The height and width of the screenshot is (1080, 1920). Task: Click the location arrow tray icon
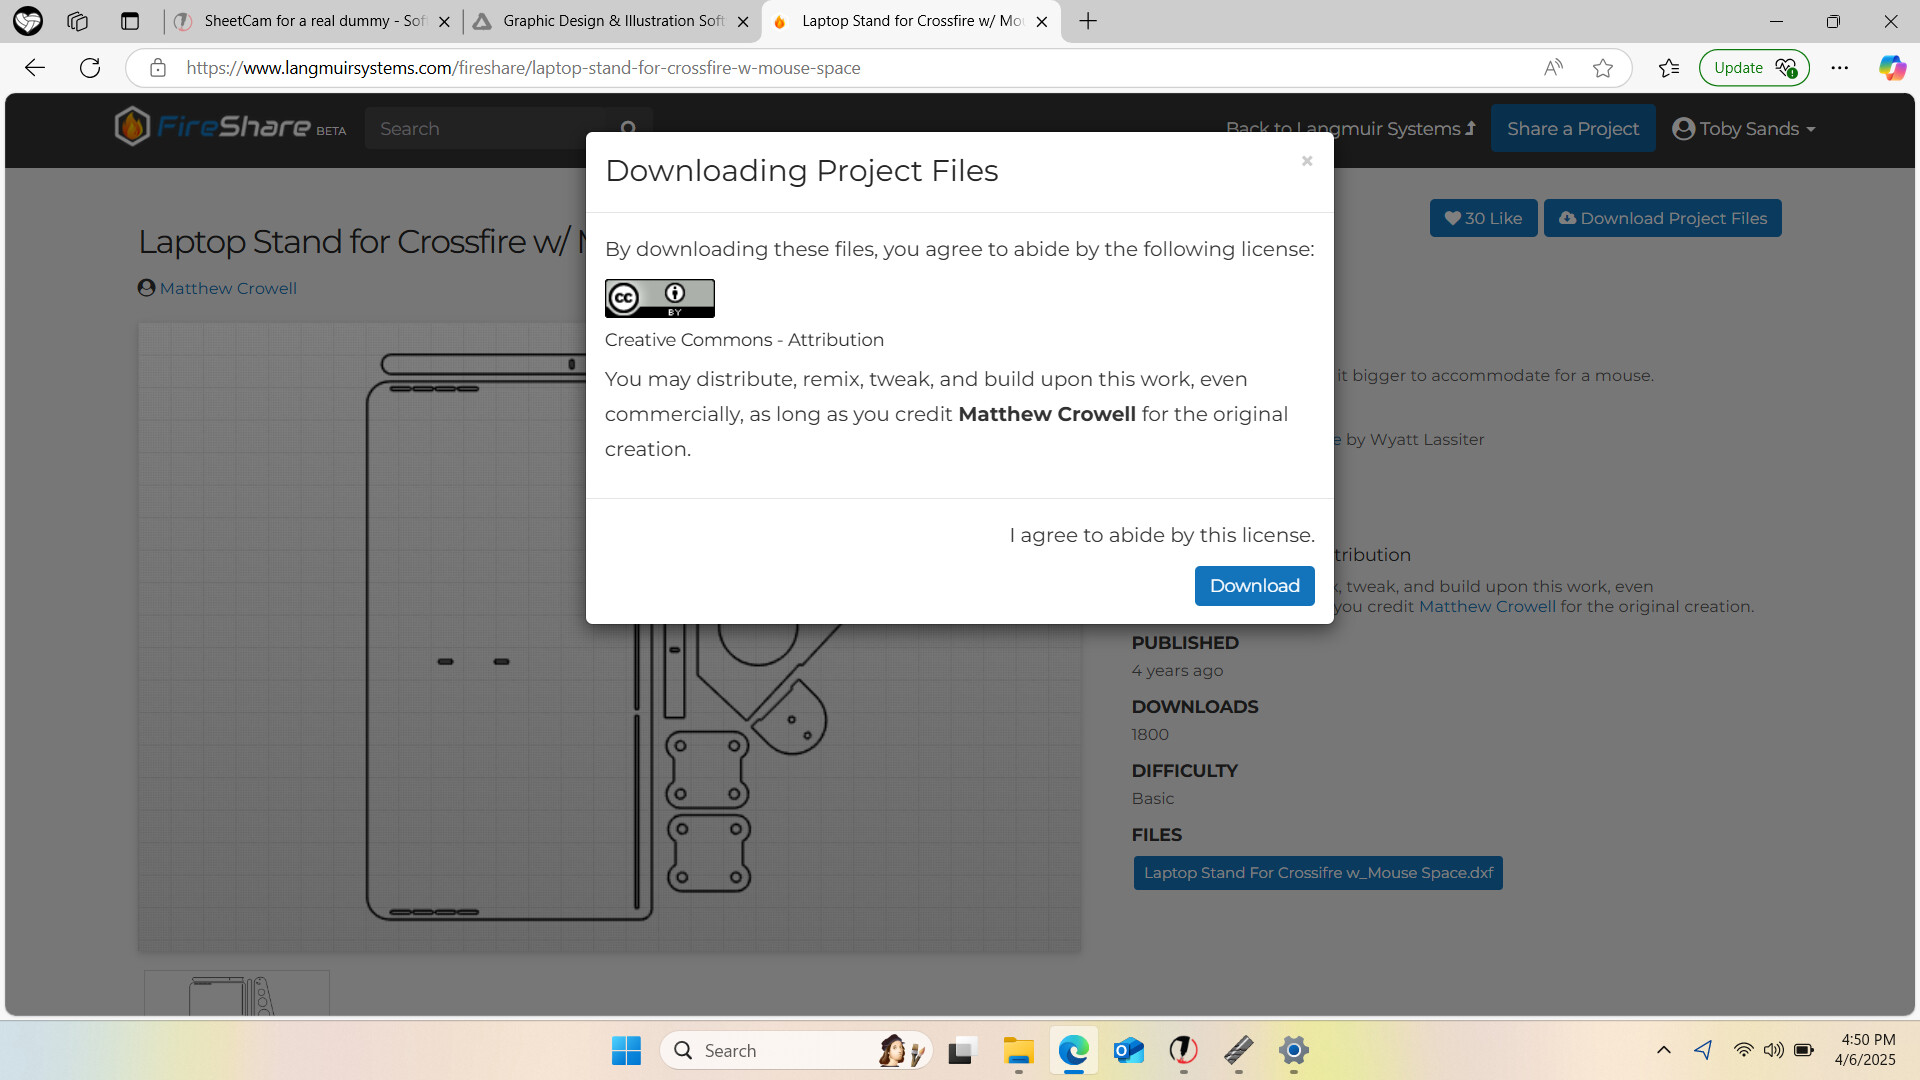point(1703,1050)
